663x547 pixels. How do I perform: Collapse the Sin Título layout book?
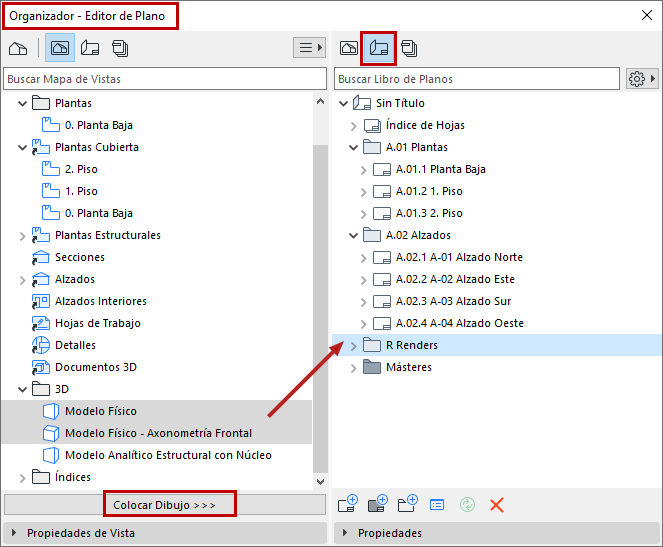(x=343, y=103)
